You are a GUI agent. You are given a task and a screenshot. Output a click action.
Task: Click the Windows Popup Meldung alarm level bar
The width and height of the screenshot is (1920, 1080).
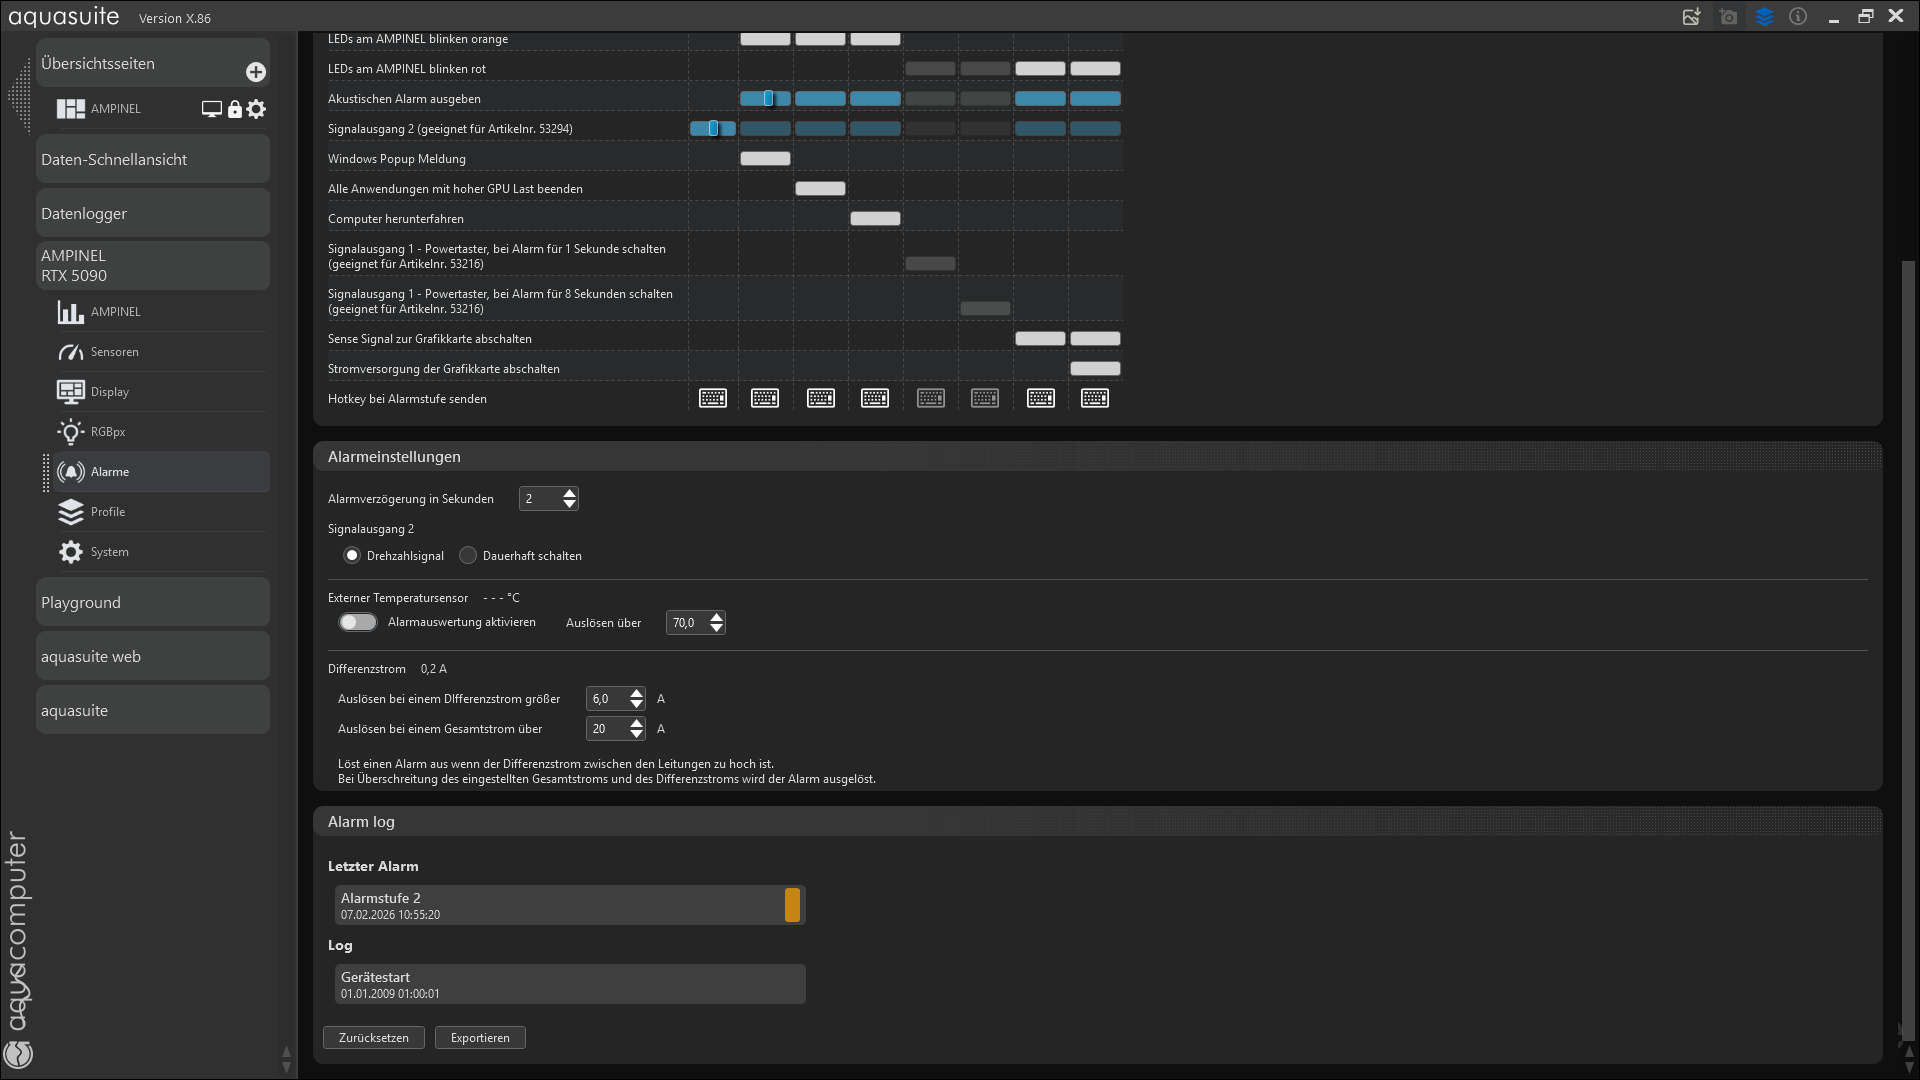[765, 158]
